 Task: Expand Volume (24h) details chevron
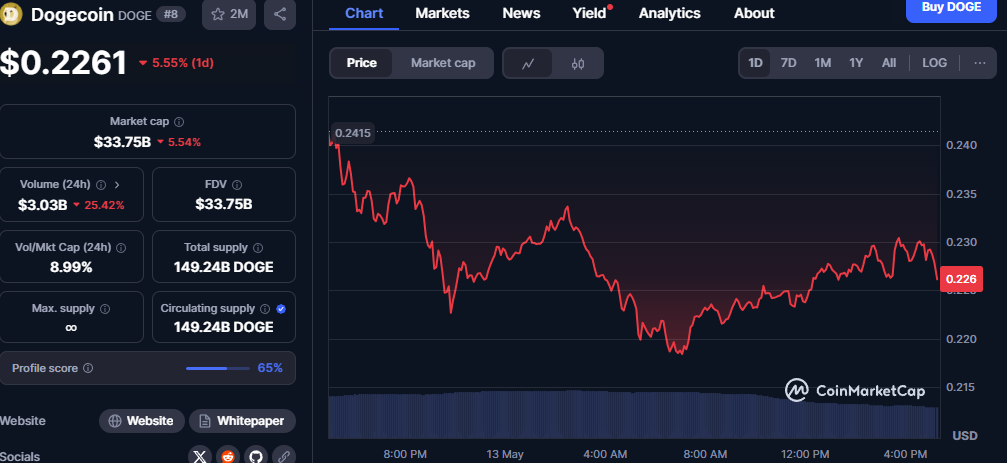(x=117, y=185)
